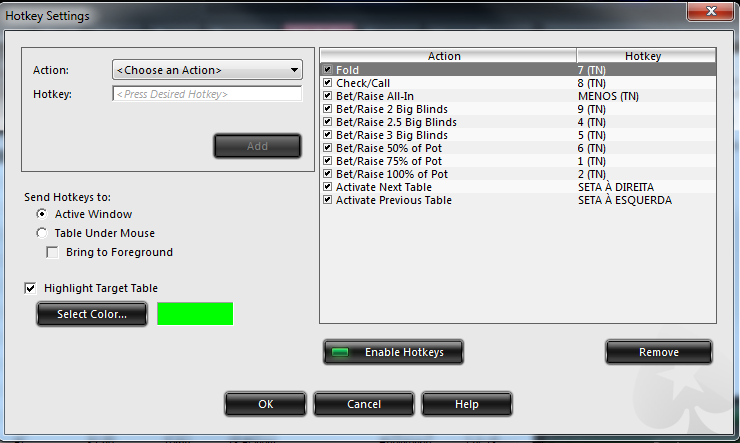Uncheck the Fold hotkey checkbox
Image resolution: width=740 pixels, height=443 pixels.
tap(328, 70)
